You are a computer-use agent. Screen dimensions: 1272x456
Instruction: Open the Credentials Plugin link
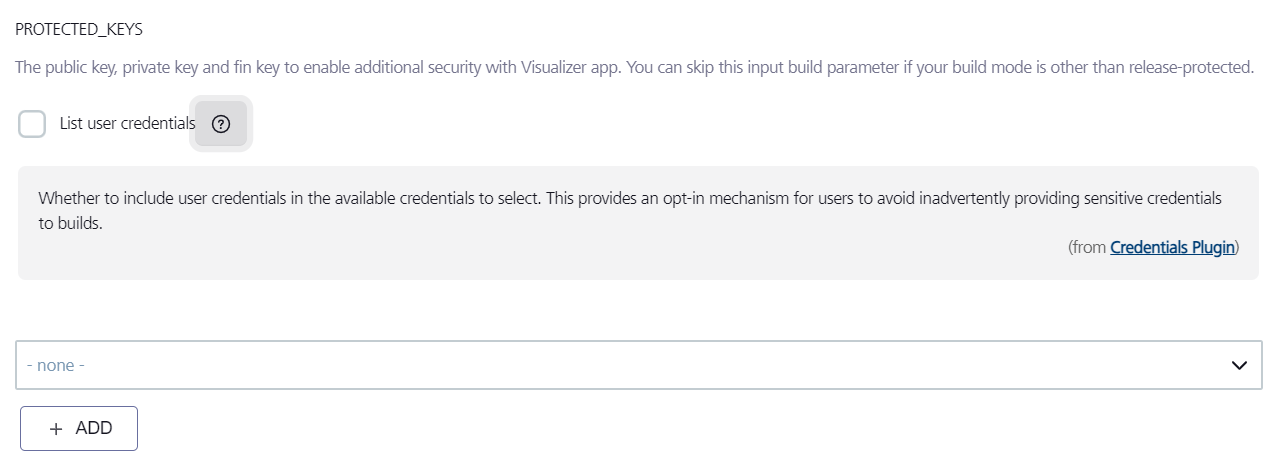(1172, 247)
